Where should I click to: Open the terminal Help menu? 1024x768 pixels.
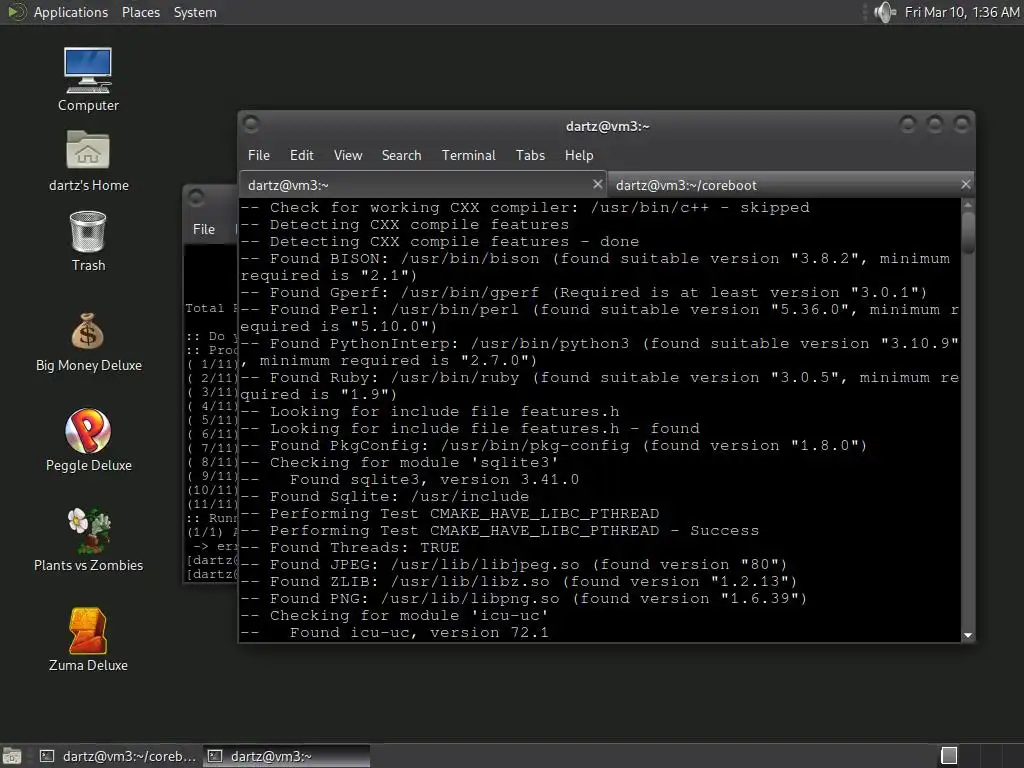click(x=579, y=155)
